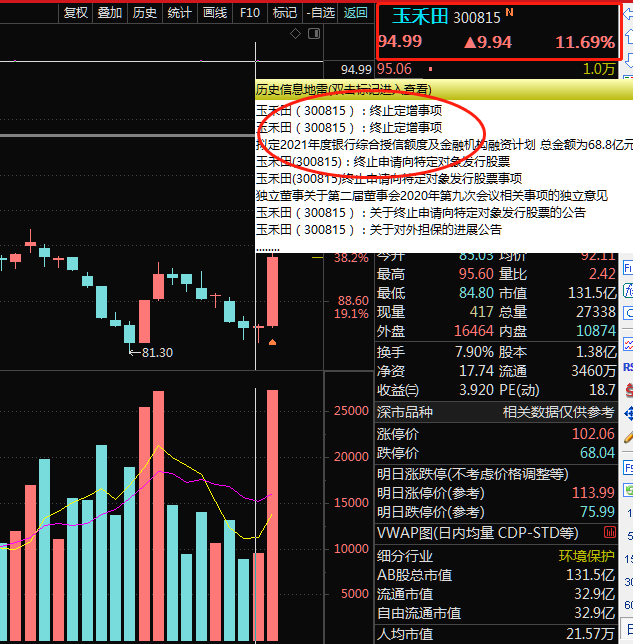The width and height of the screenshot is (633, 644).
Task: Click the 复权 toolbar button
Action: click(x=76, y=13)
